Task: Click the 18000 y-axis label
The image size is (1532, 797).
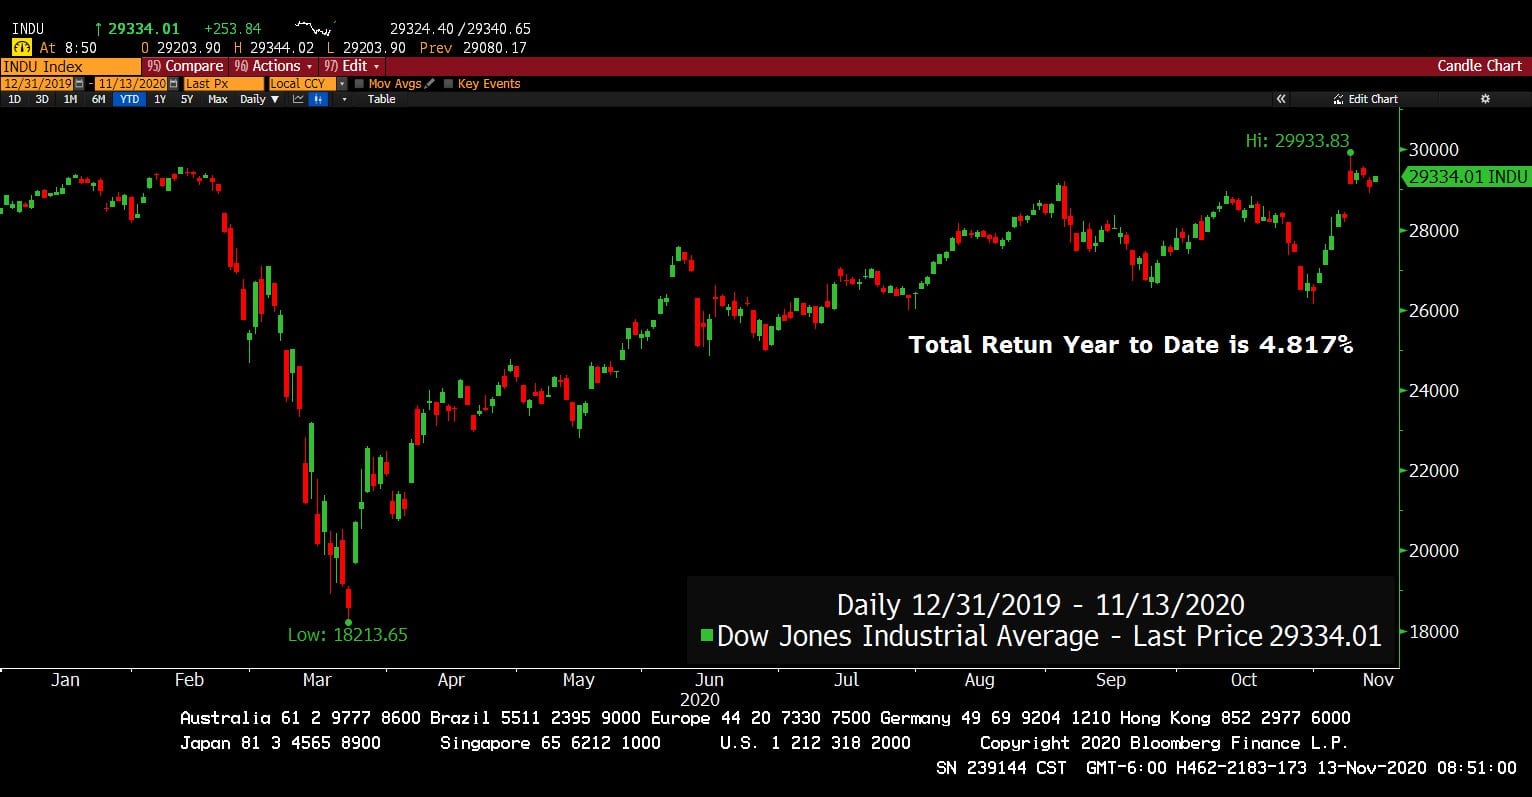Action: 1434,632
